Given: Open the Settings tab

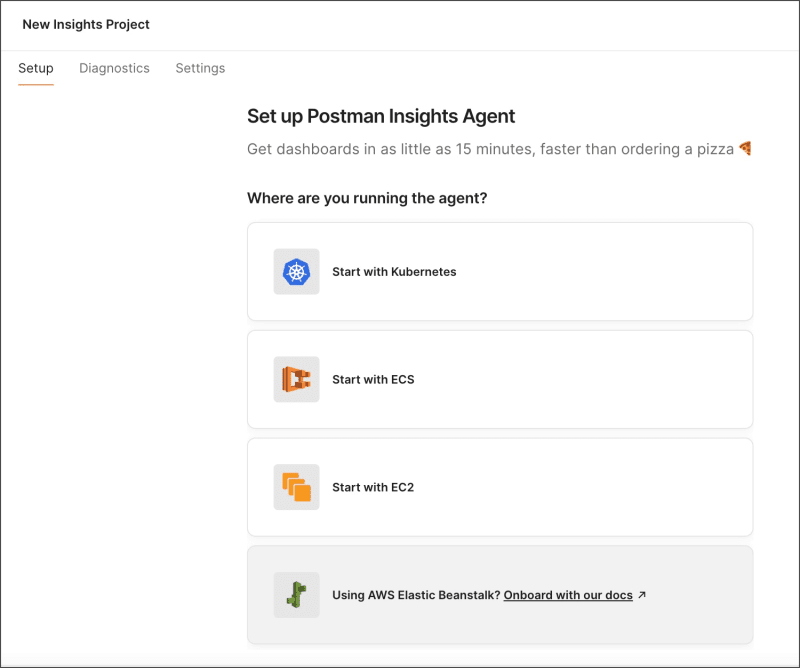Looking at the screenshot, I should pyautogui.click(x=200, y=68).
